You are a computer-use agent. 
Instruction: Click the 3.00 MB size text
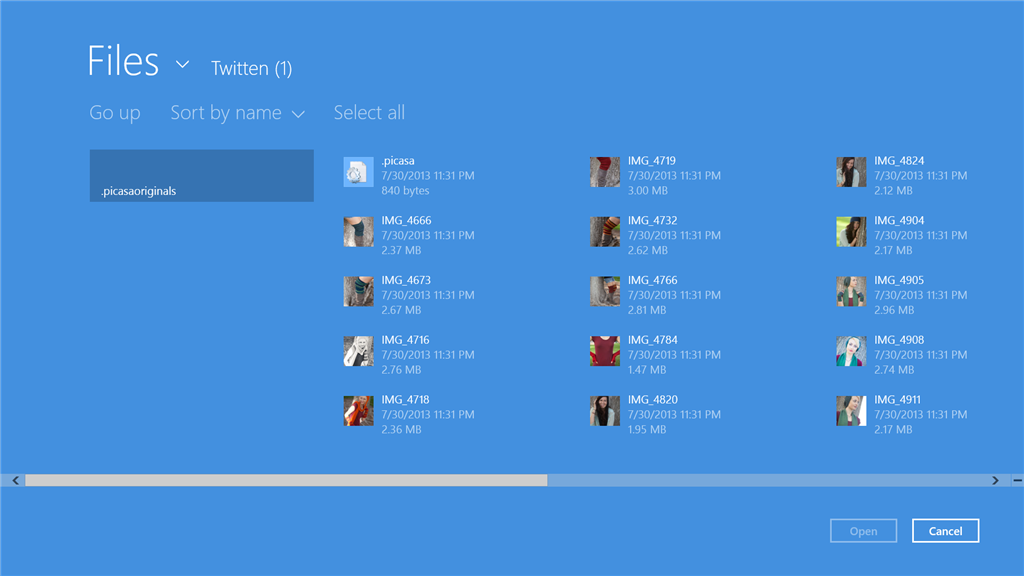click(647, 191)
